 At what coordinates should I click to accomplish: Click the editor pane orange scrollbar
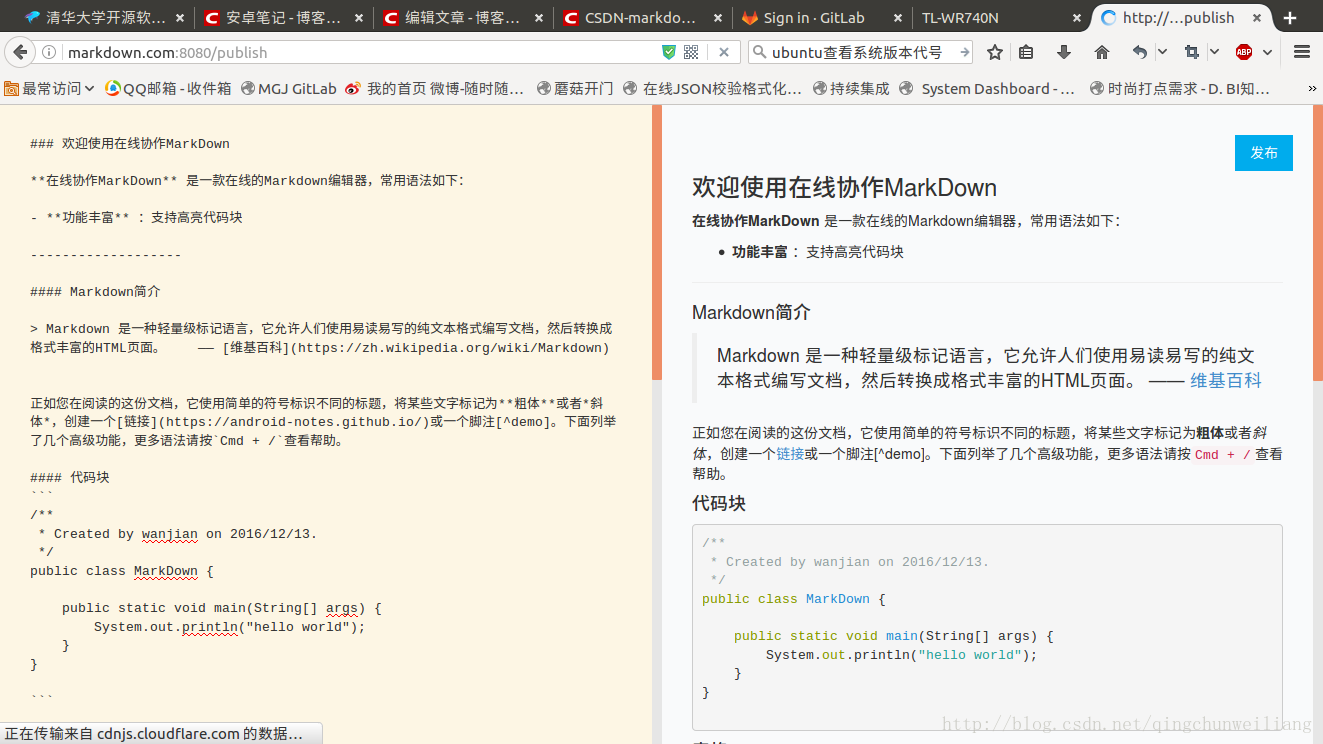[657, 242]
